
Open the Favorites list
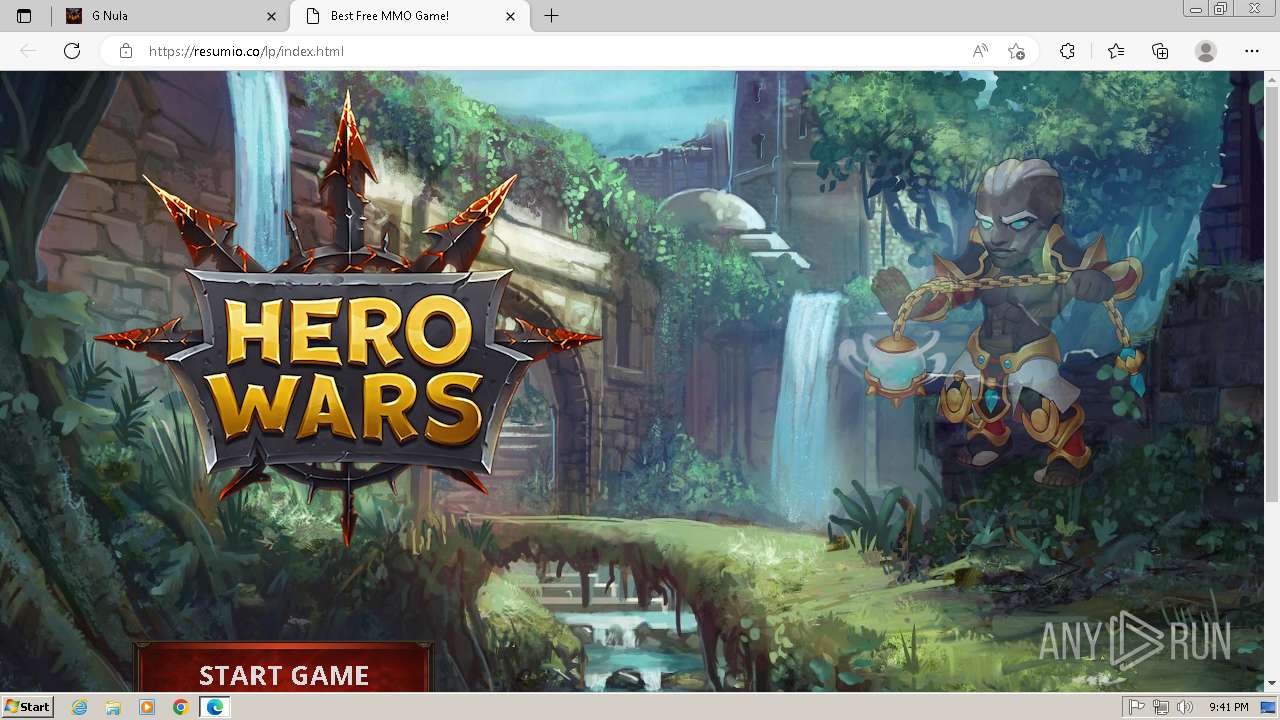point(1116,51)
